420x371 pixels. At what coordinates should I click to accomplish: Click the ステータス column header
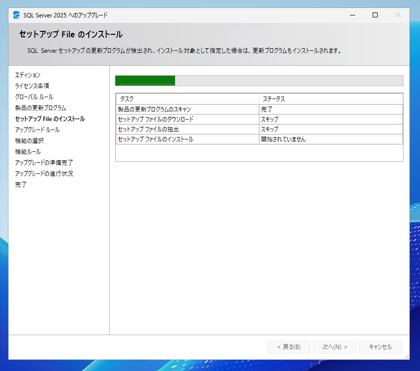click(331, 99)
